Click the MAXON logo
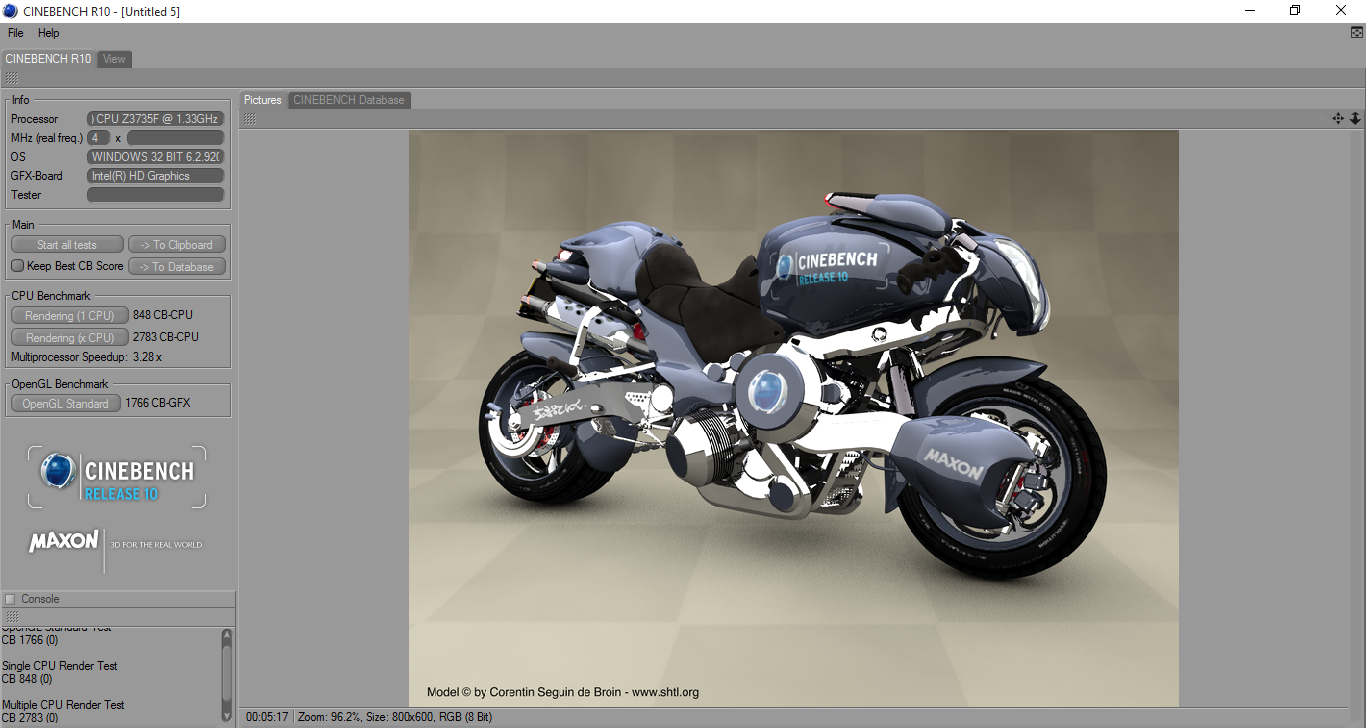Screen dimensions: 1366x728 (64, 542)
